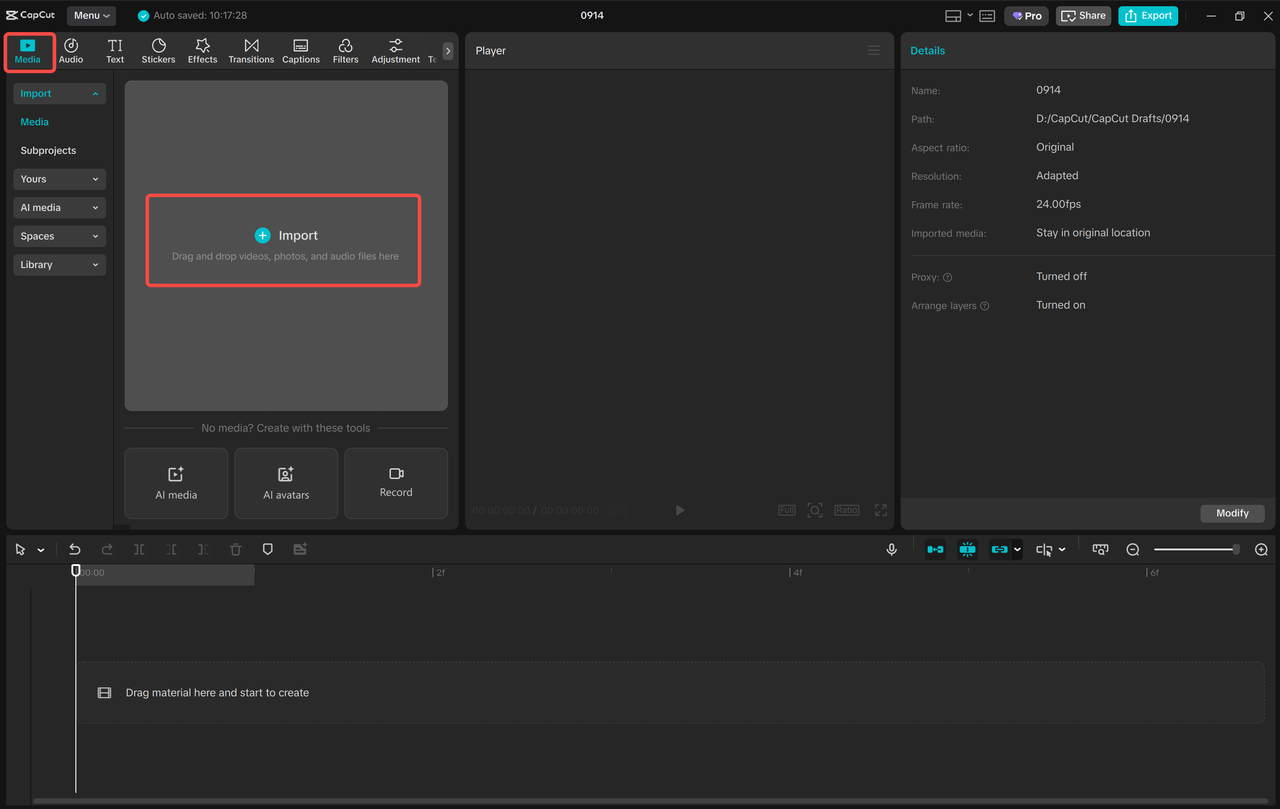
Task: Toggle auto snapping in timeline toolbar
Action: (x=967, y=550)
